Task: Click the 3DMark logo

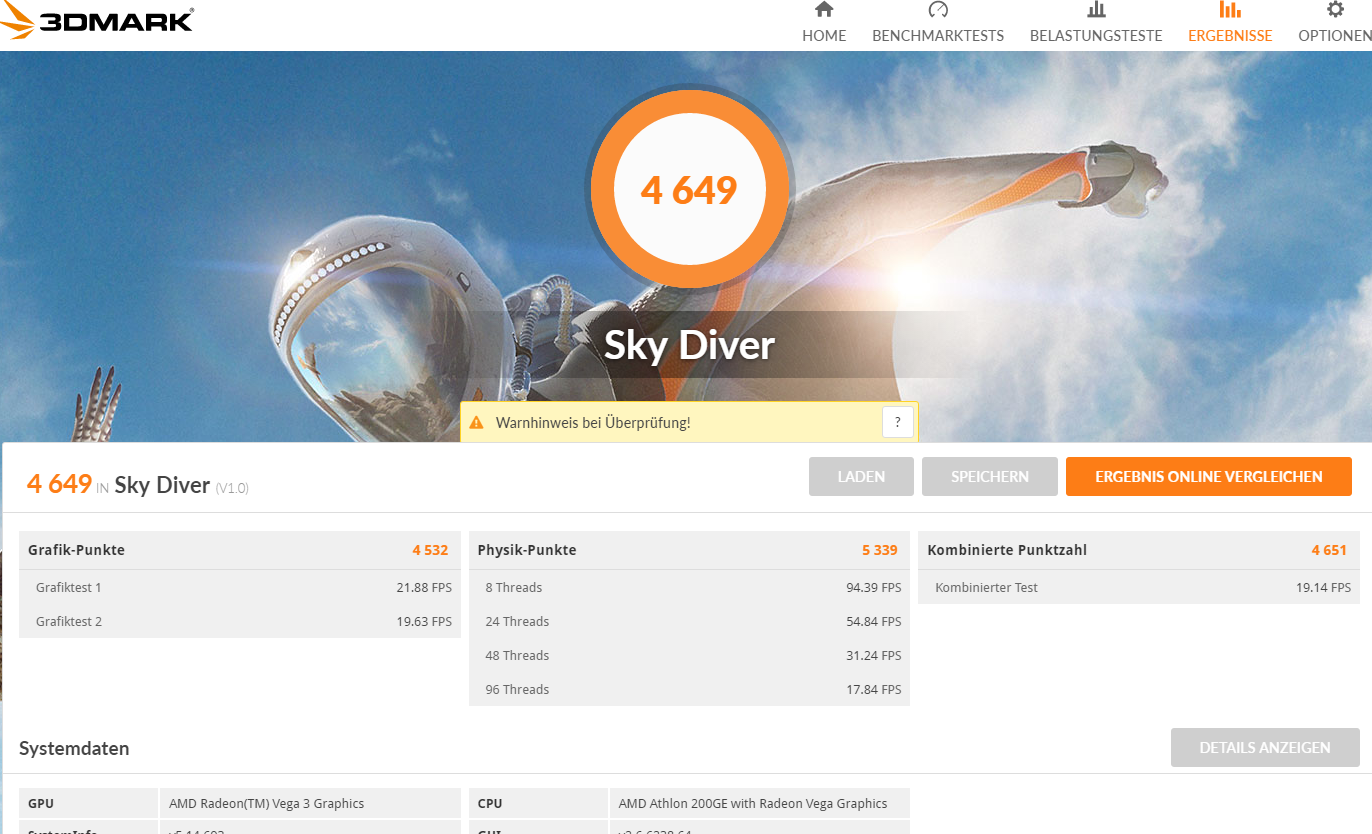Action: tap(97, 20)
